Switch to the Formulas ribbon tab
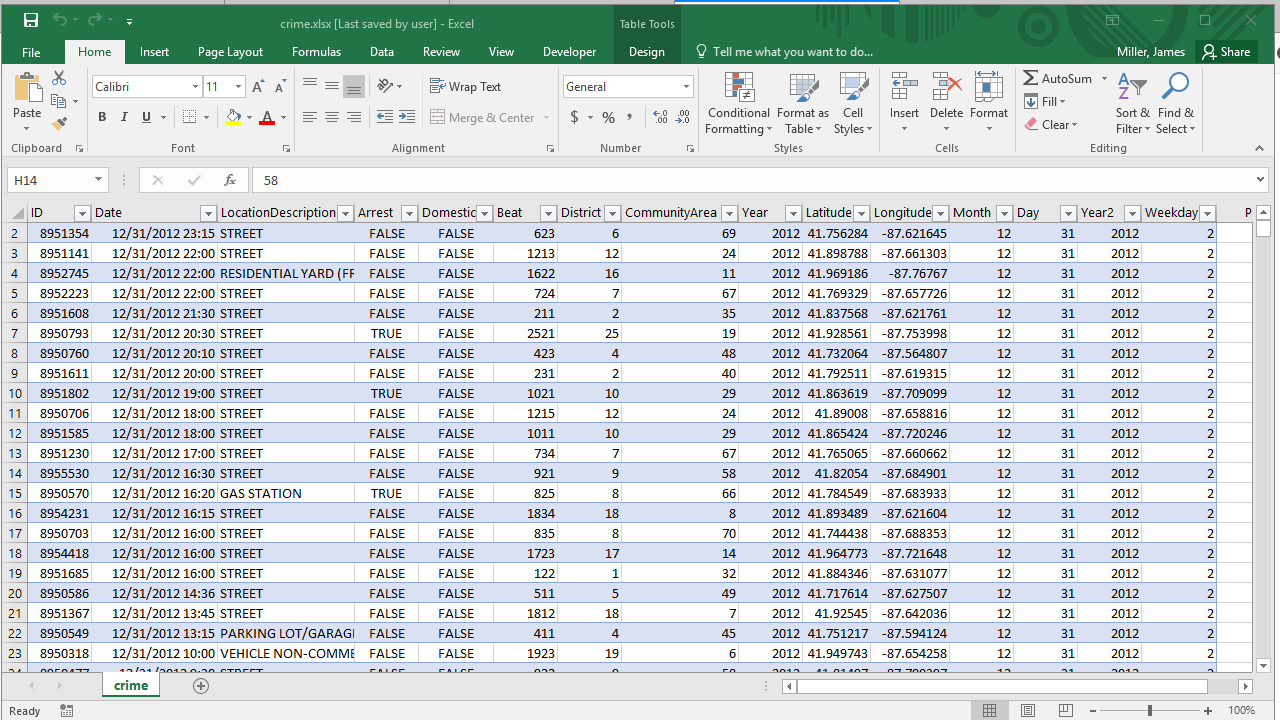Viewport: 1280px width, 720px height. (x=316, y=52)
